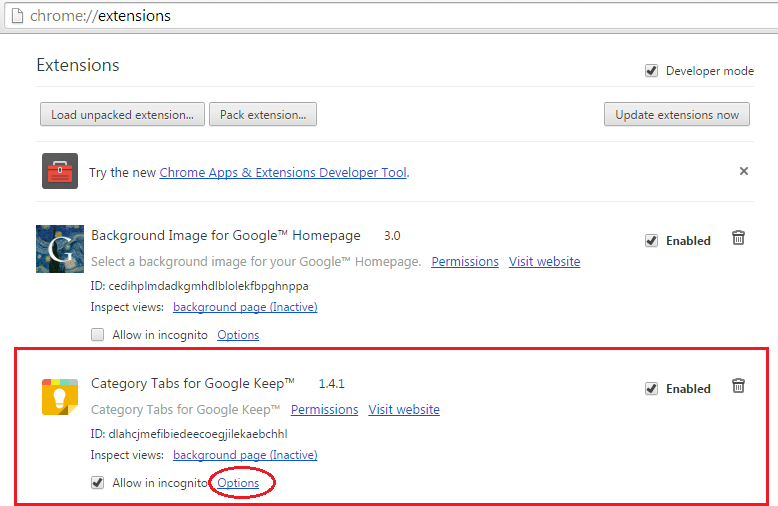
Task: Open Permissions link for Category Tabs extension
Action: tap(324, 409)
